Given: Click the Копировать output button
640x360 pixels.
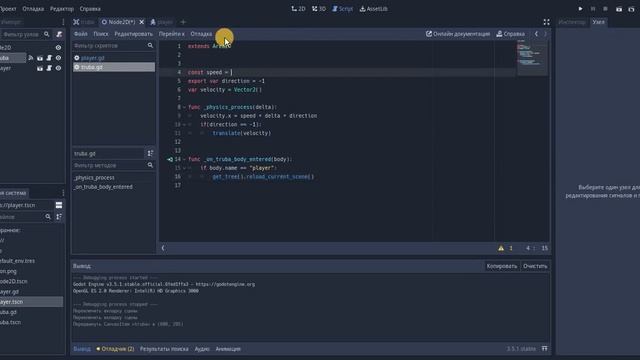Looking at the screenshot, I should (502, 266).
